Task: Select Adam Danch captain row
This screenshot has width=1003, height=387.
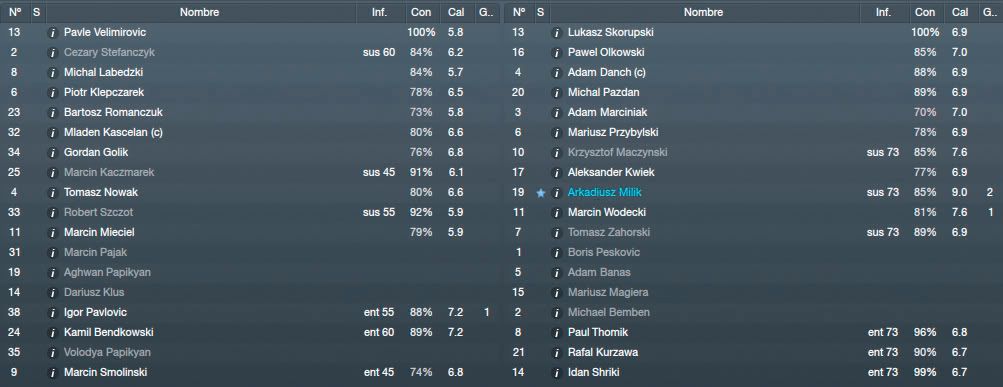Action: point(753,72)
